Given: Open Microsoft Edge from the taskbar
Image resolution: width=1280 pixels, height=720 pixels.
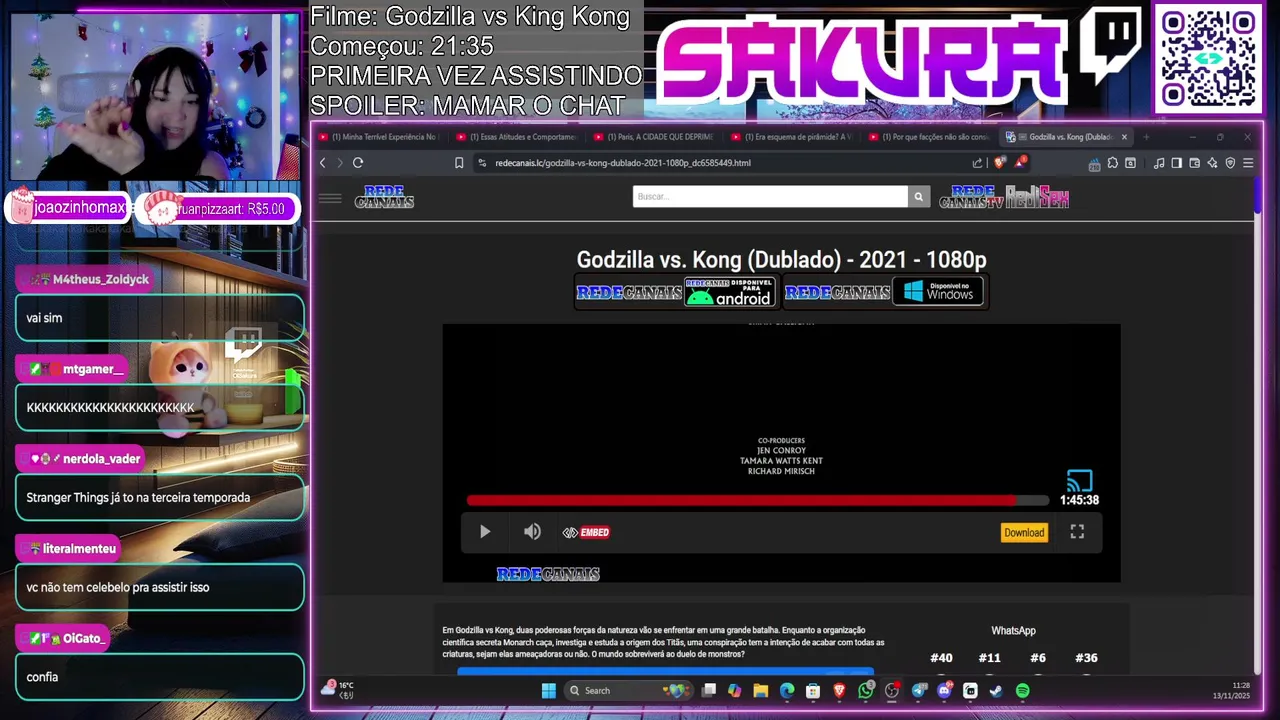Looking at the screenshot, I should tap(787, 690).
